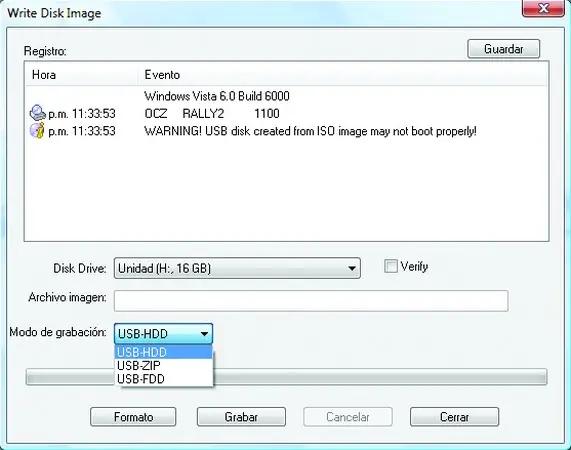The image size is (571, 450).
Task: Click the Formato button
Action: (x=133, y=417)
